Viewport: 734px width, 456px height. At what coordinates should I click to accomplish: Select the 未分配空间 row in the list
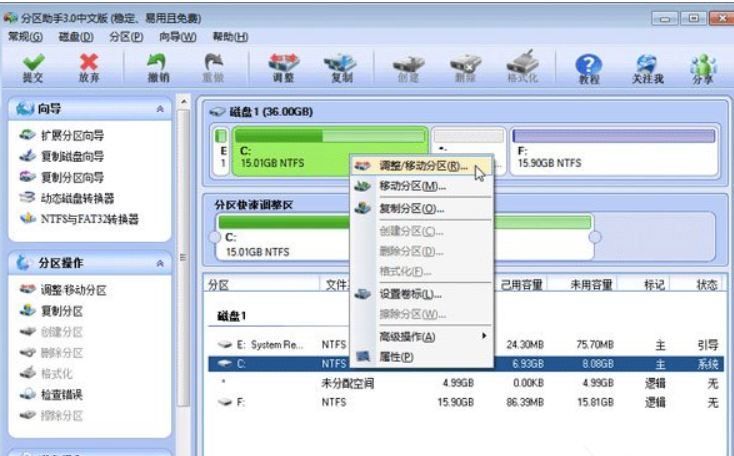coord(465,383)
